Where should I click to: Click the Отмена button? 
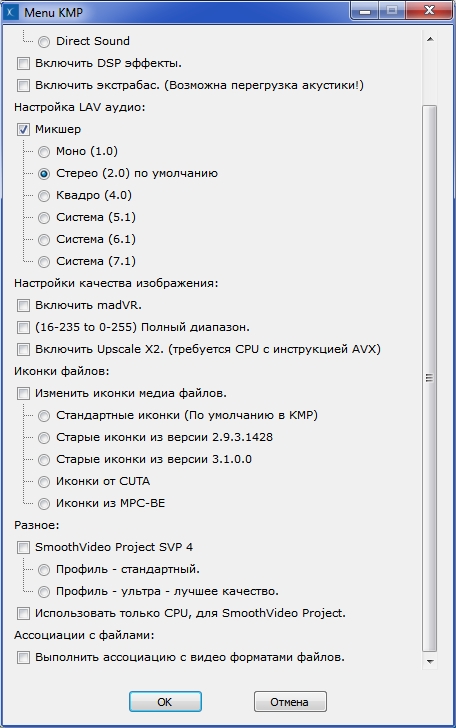pyautogui.click(x=290, y=702)
